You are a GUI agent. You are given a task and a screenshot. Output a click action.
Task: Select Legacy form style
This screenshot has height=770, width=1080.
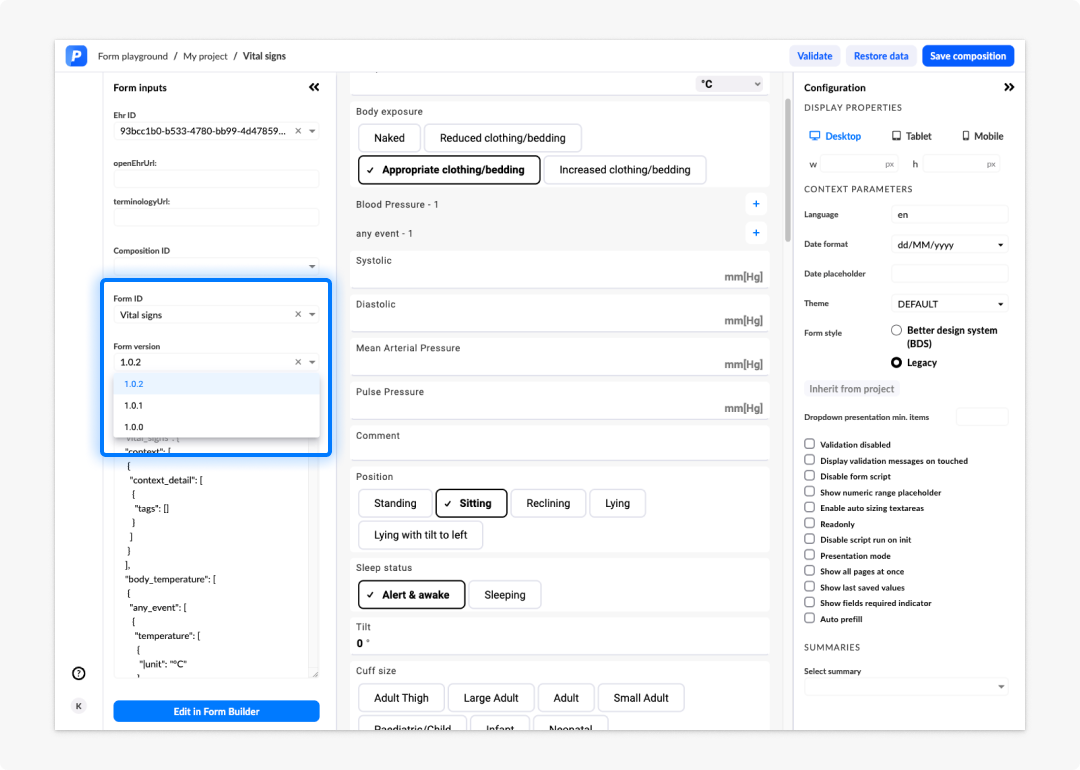tap(896, 362)
